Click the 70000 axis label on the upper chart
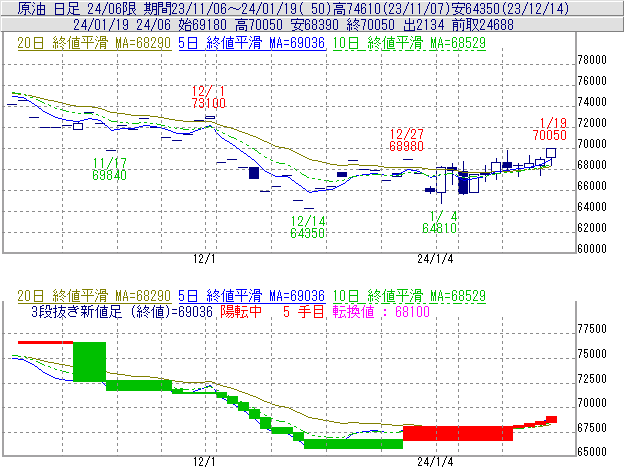This screenshot has width=624, height=475. (592, 144)
